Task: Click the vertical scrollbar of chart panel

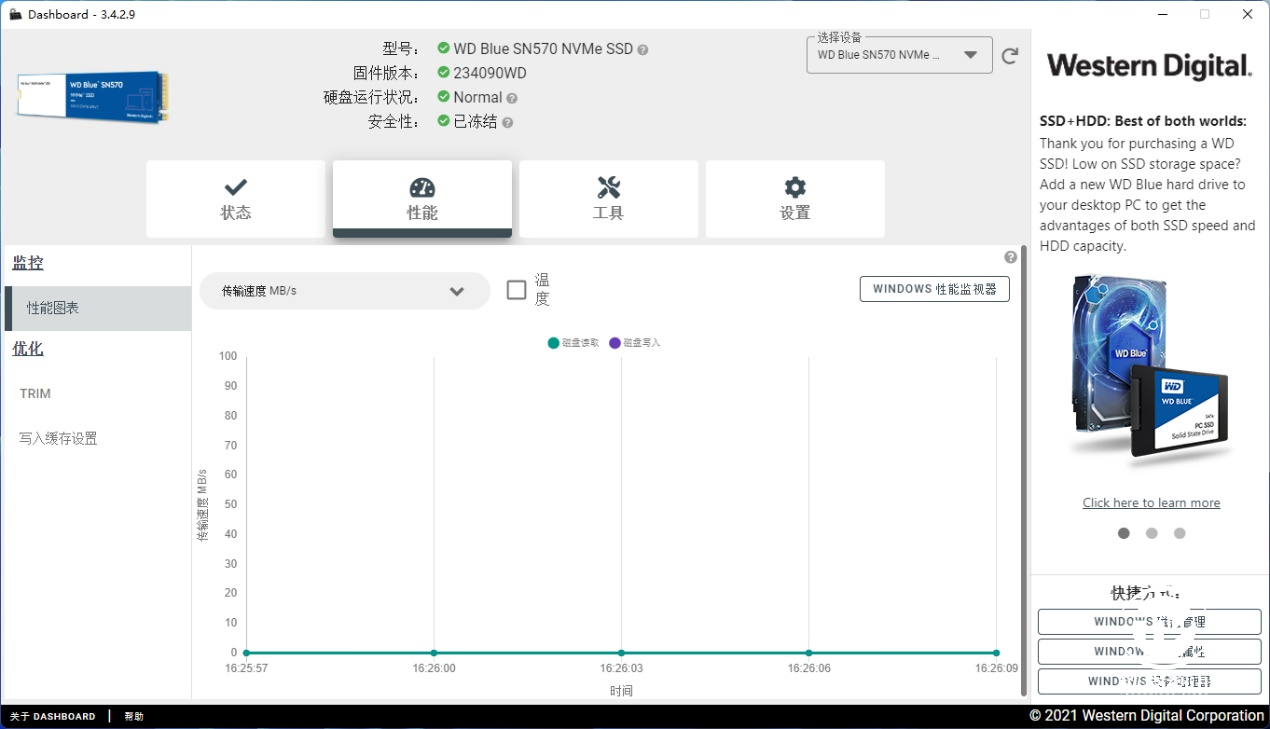Action: [1023, 470]
